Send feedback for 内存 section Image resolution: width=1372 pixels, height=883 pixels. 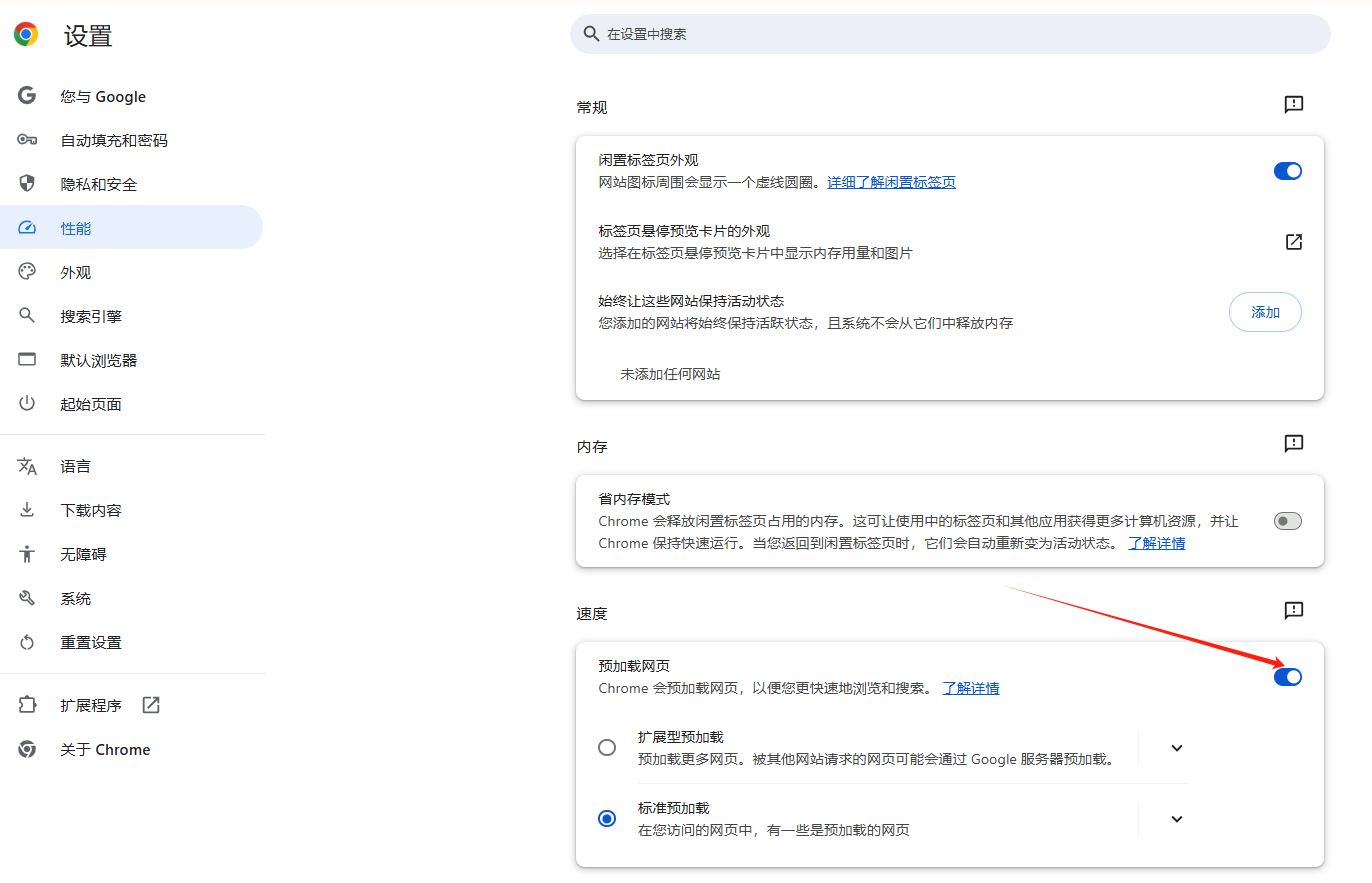pyautogui.click(x=1294, y=443)
